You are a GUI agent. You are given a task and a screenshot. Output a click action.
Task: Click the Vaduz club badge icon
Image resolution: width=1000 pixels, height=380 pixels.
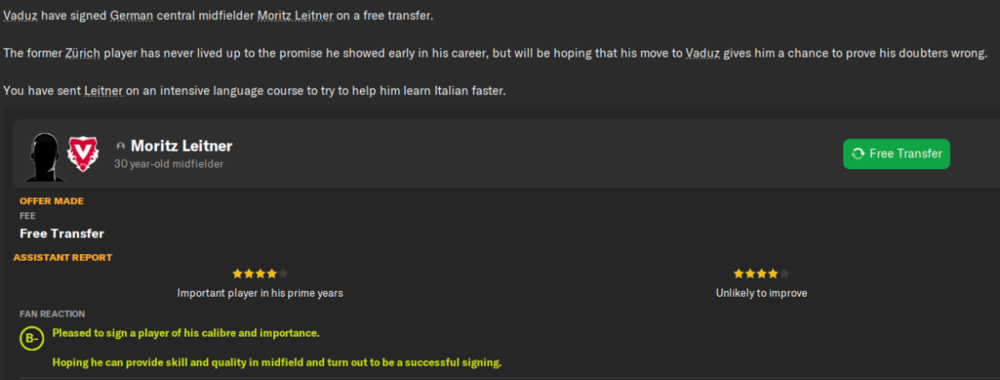[83, 154]
